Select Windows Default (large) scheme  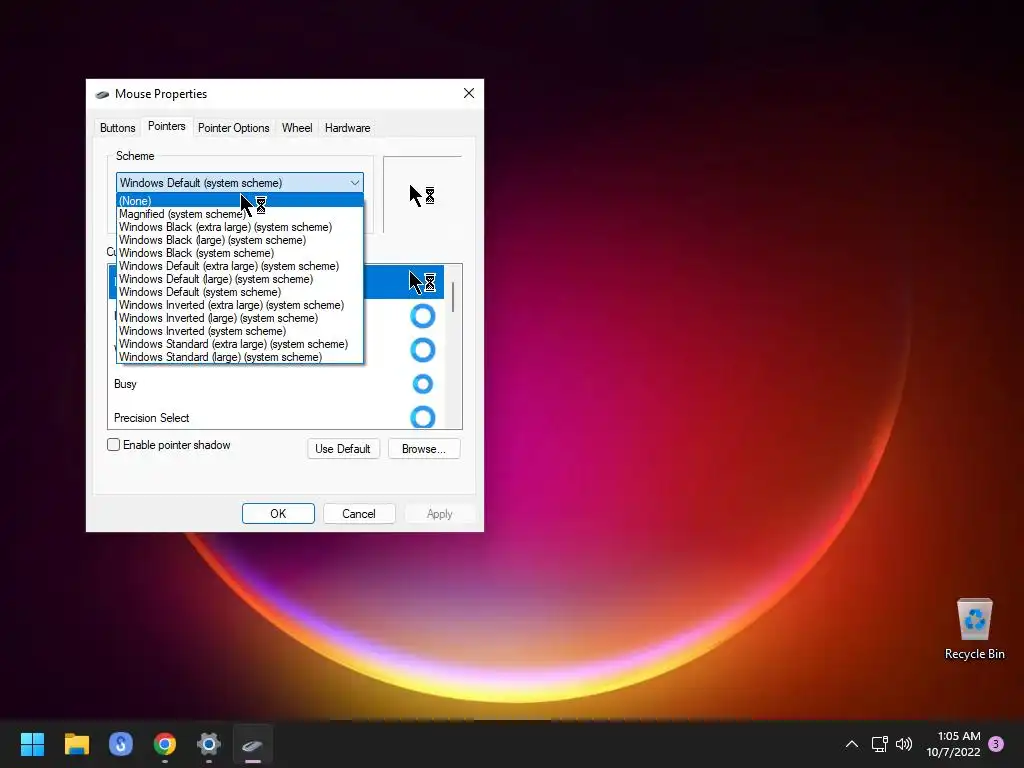(x=240, y=279)
